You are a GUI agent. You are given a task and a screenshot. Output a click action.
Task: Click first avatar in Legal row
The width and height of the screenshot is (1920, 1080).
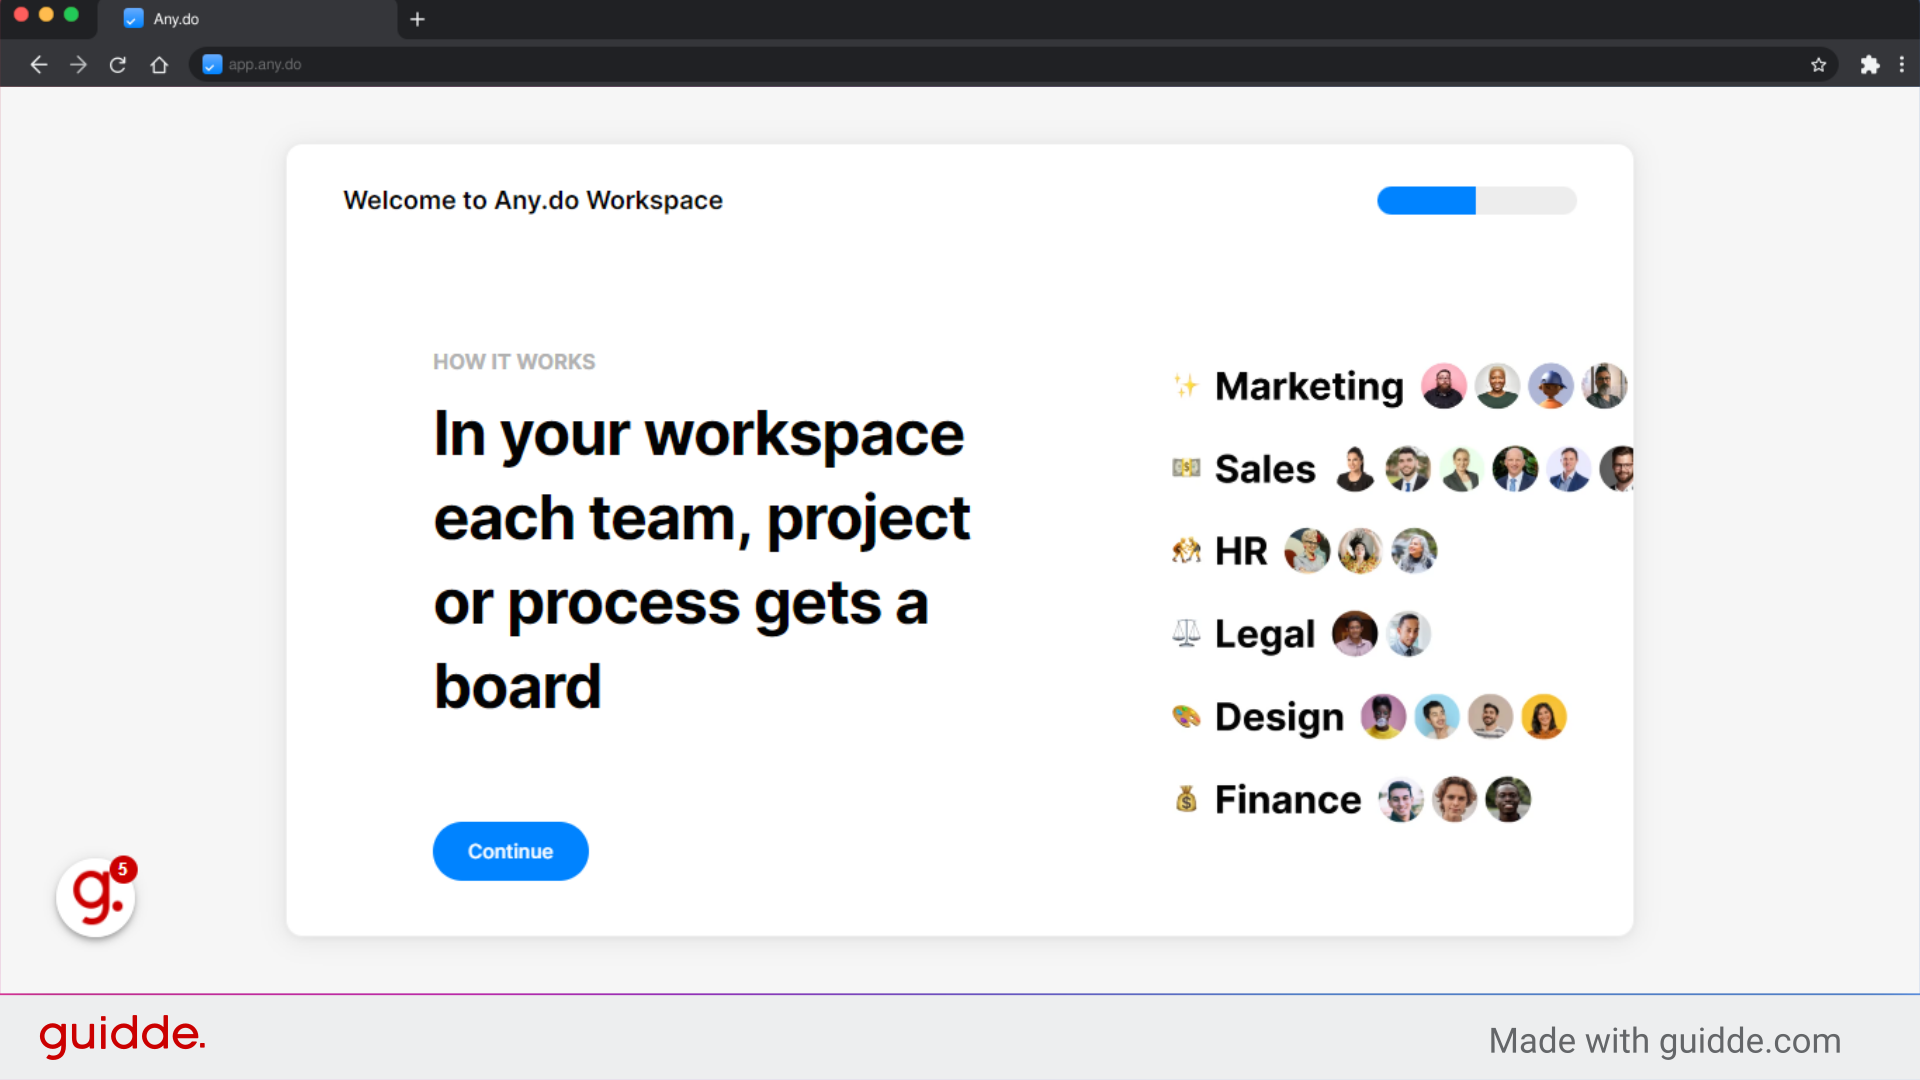[x=1355, y=634]
